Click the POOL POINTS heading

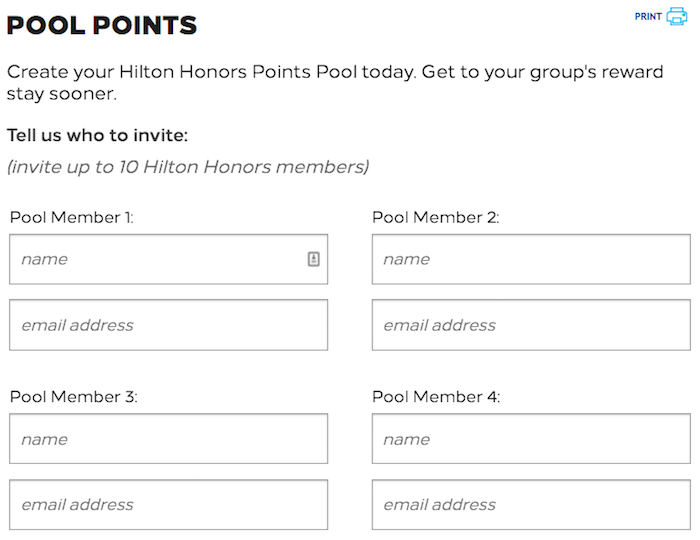[102, 26]
